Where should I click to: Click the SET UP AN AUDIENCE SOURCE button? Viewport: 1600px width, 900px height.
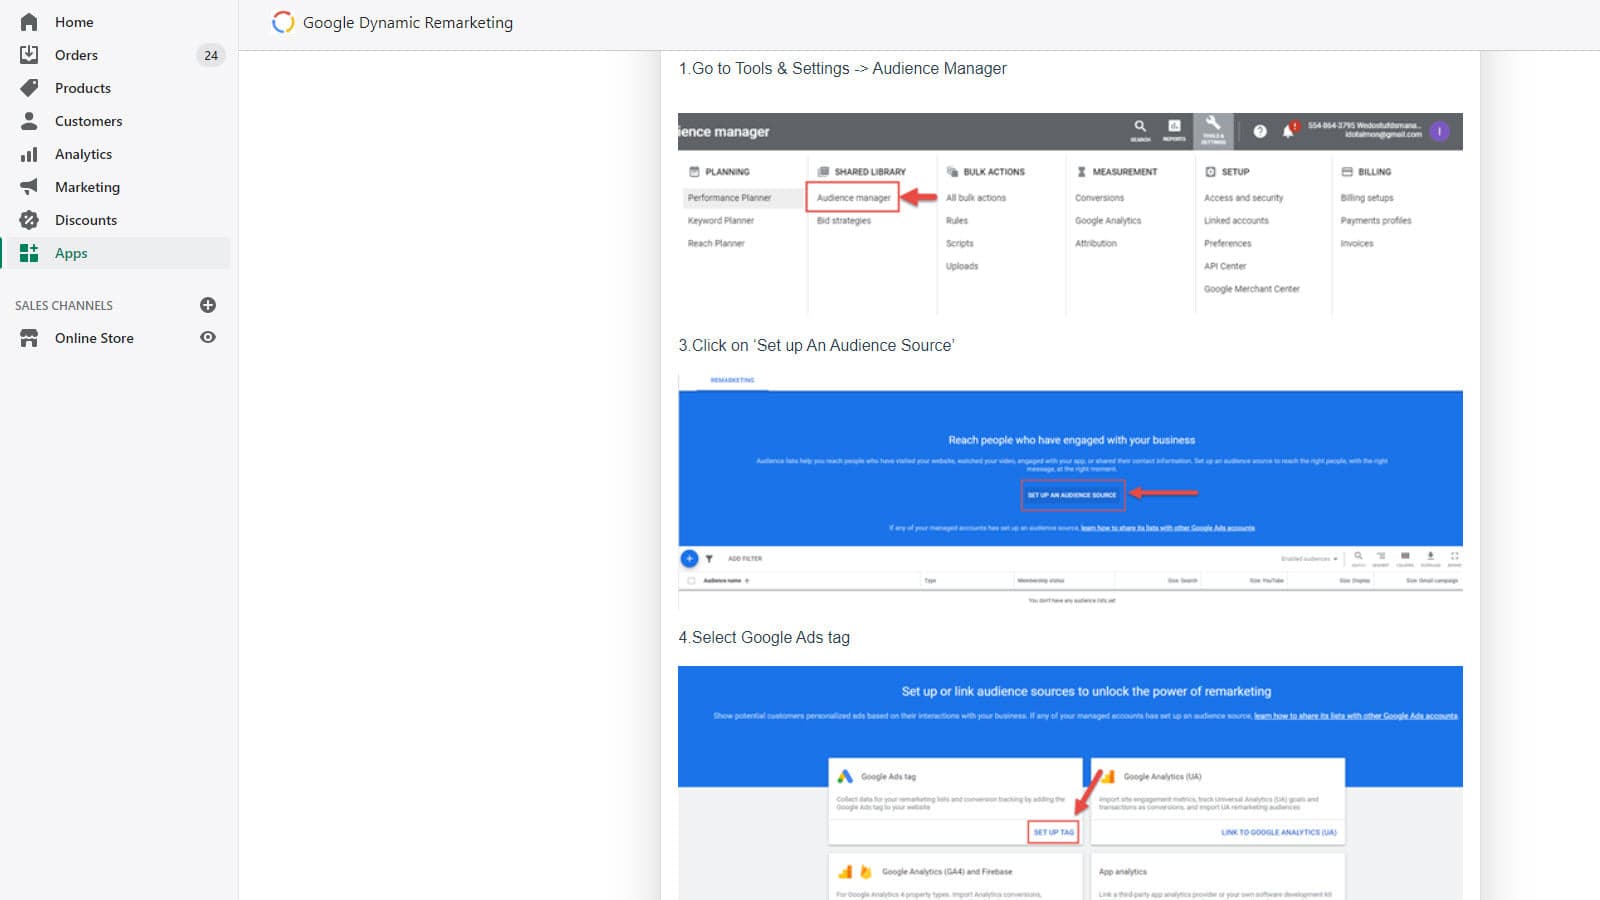[1072, 492]
